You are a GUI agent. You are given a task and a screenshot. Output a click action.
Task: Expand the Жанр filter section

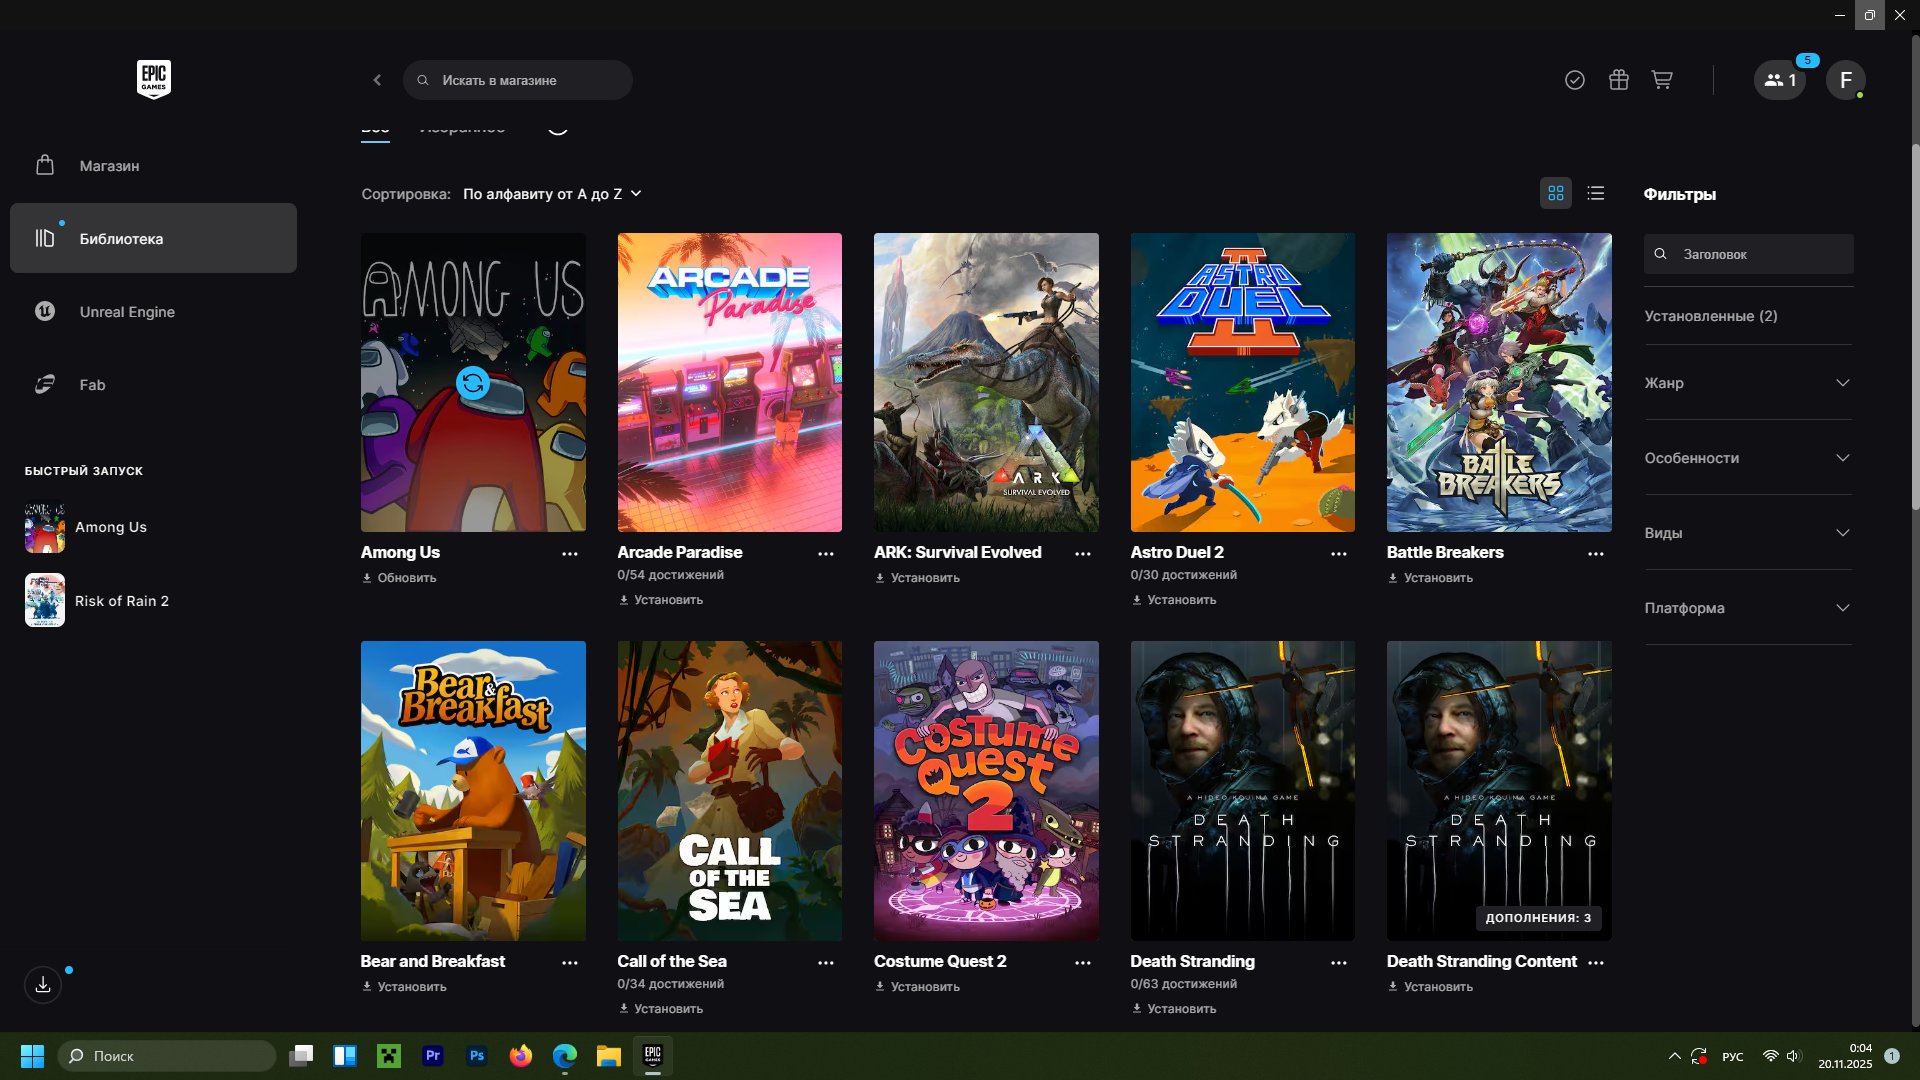(x=1747, y=383)
